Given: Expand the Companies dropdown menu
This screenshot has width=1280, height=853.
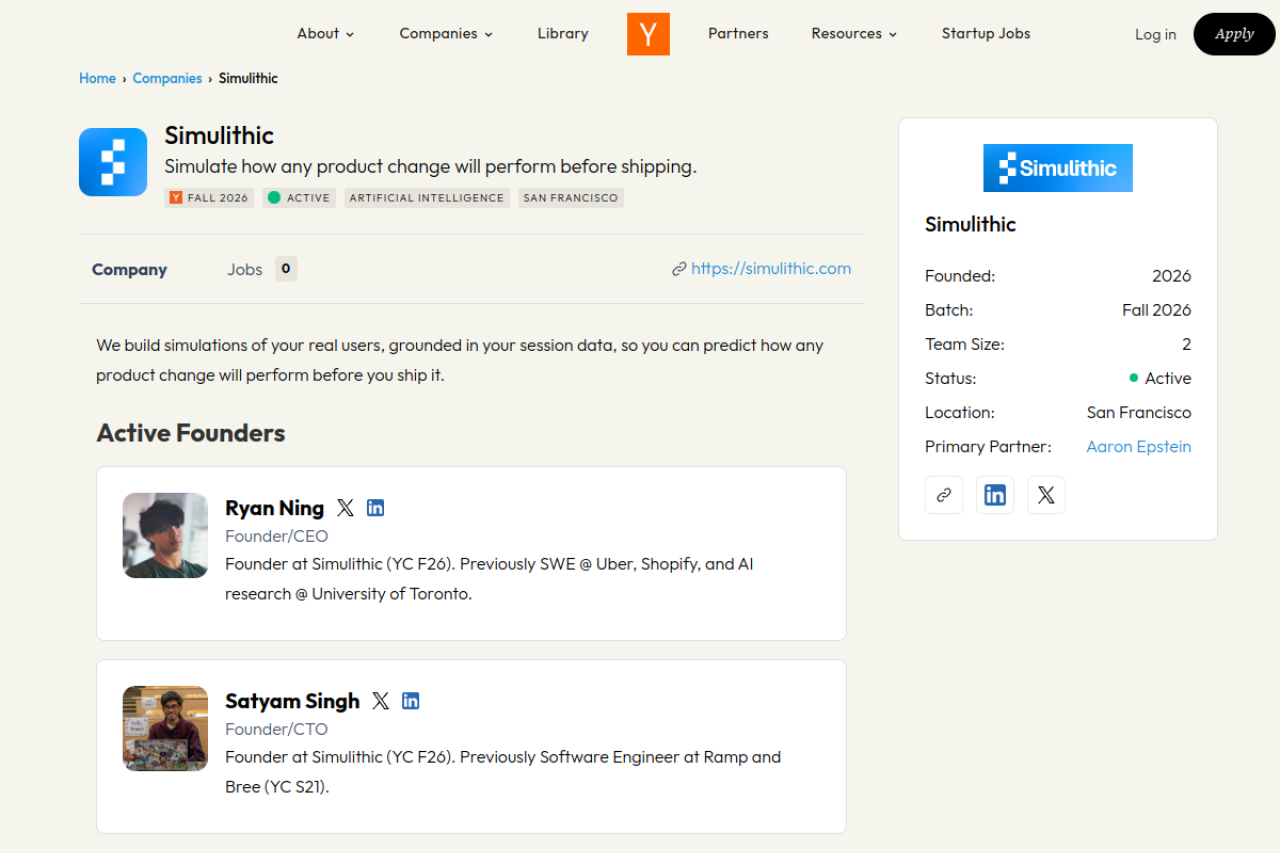Looking at the screenshot, I should (x=446, y=34).
